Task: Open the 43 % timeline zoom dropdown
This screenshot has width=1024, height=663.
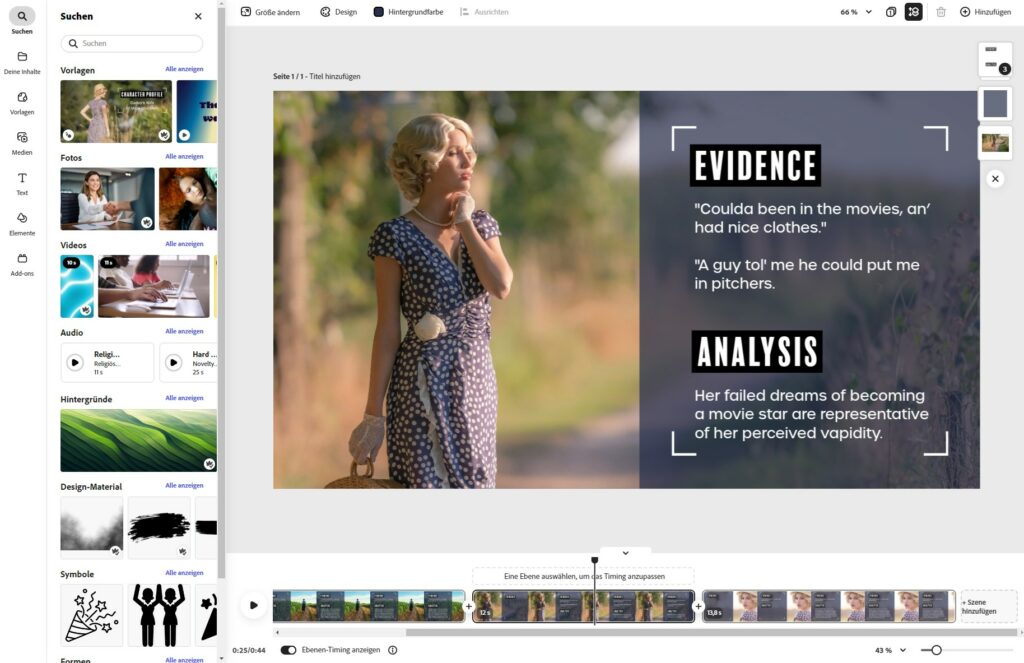Action: click(890, 650)
